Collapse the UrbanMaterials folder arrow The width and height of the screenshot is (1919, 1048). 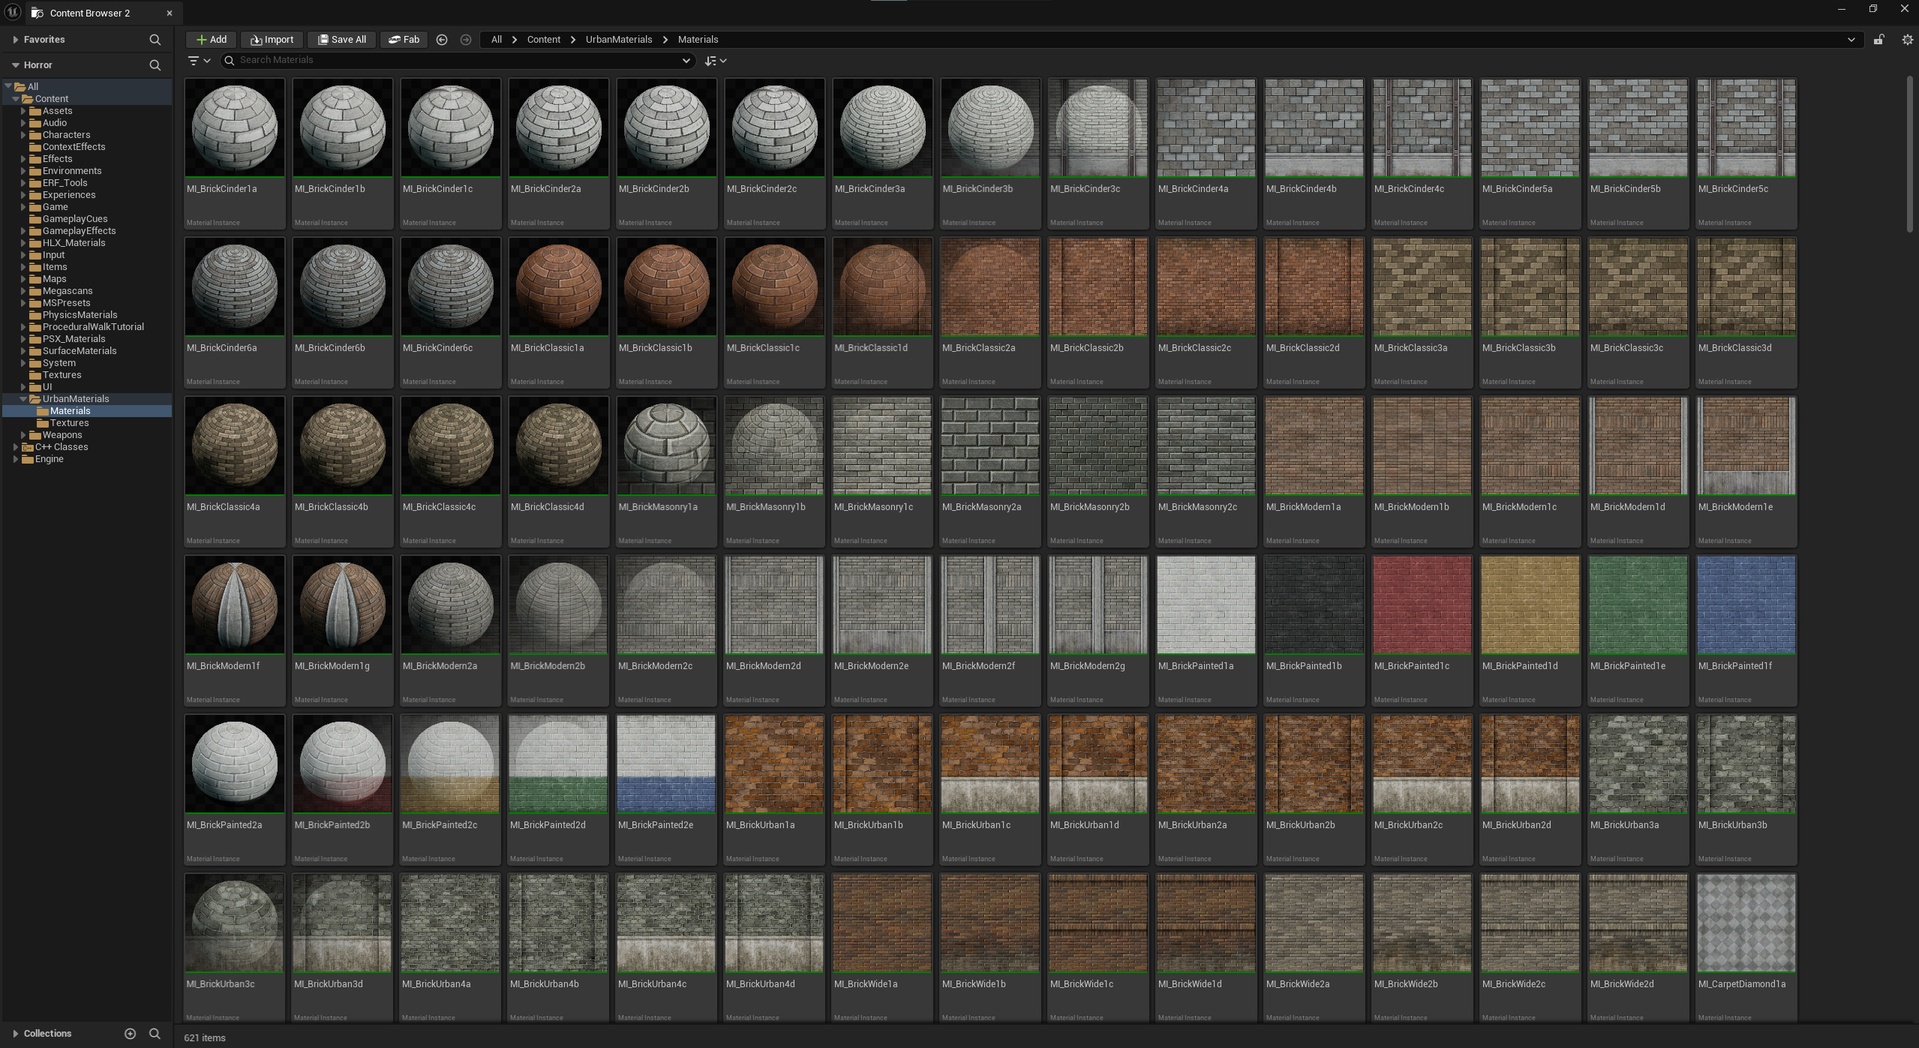tap(23, 399)
